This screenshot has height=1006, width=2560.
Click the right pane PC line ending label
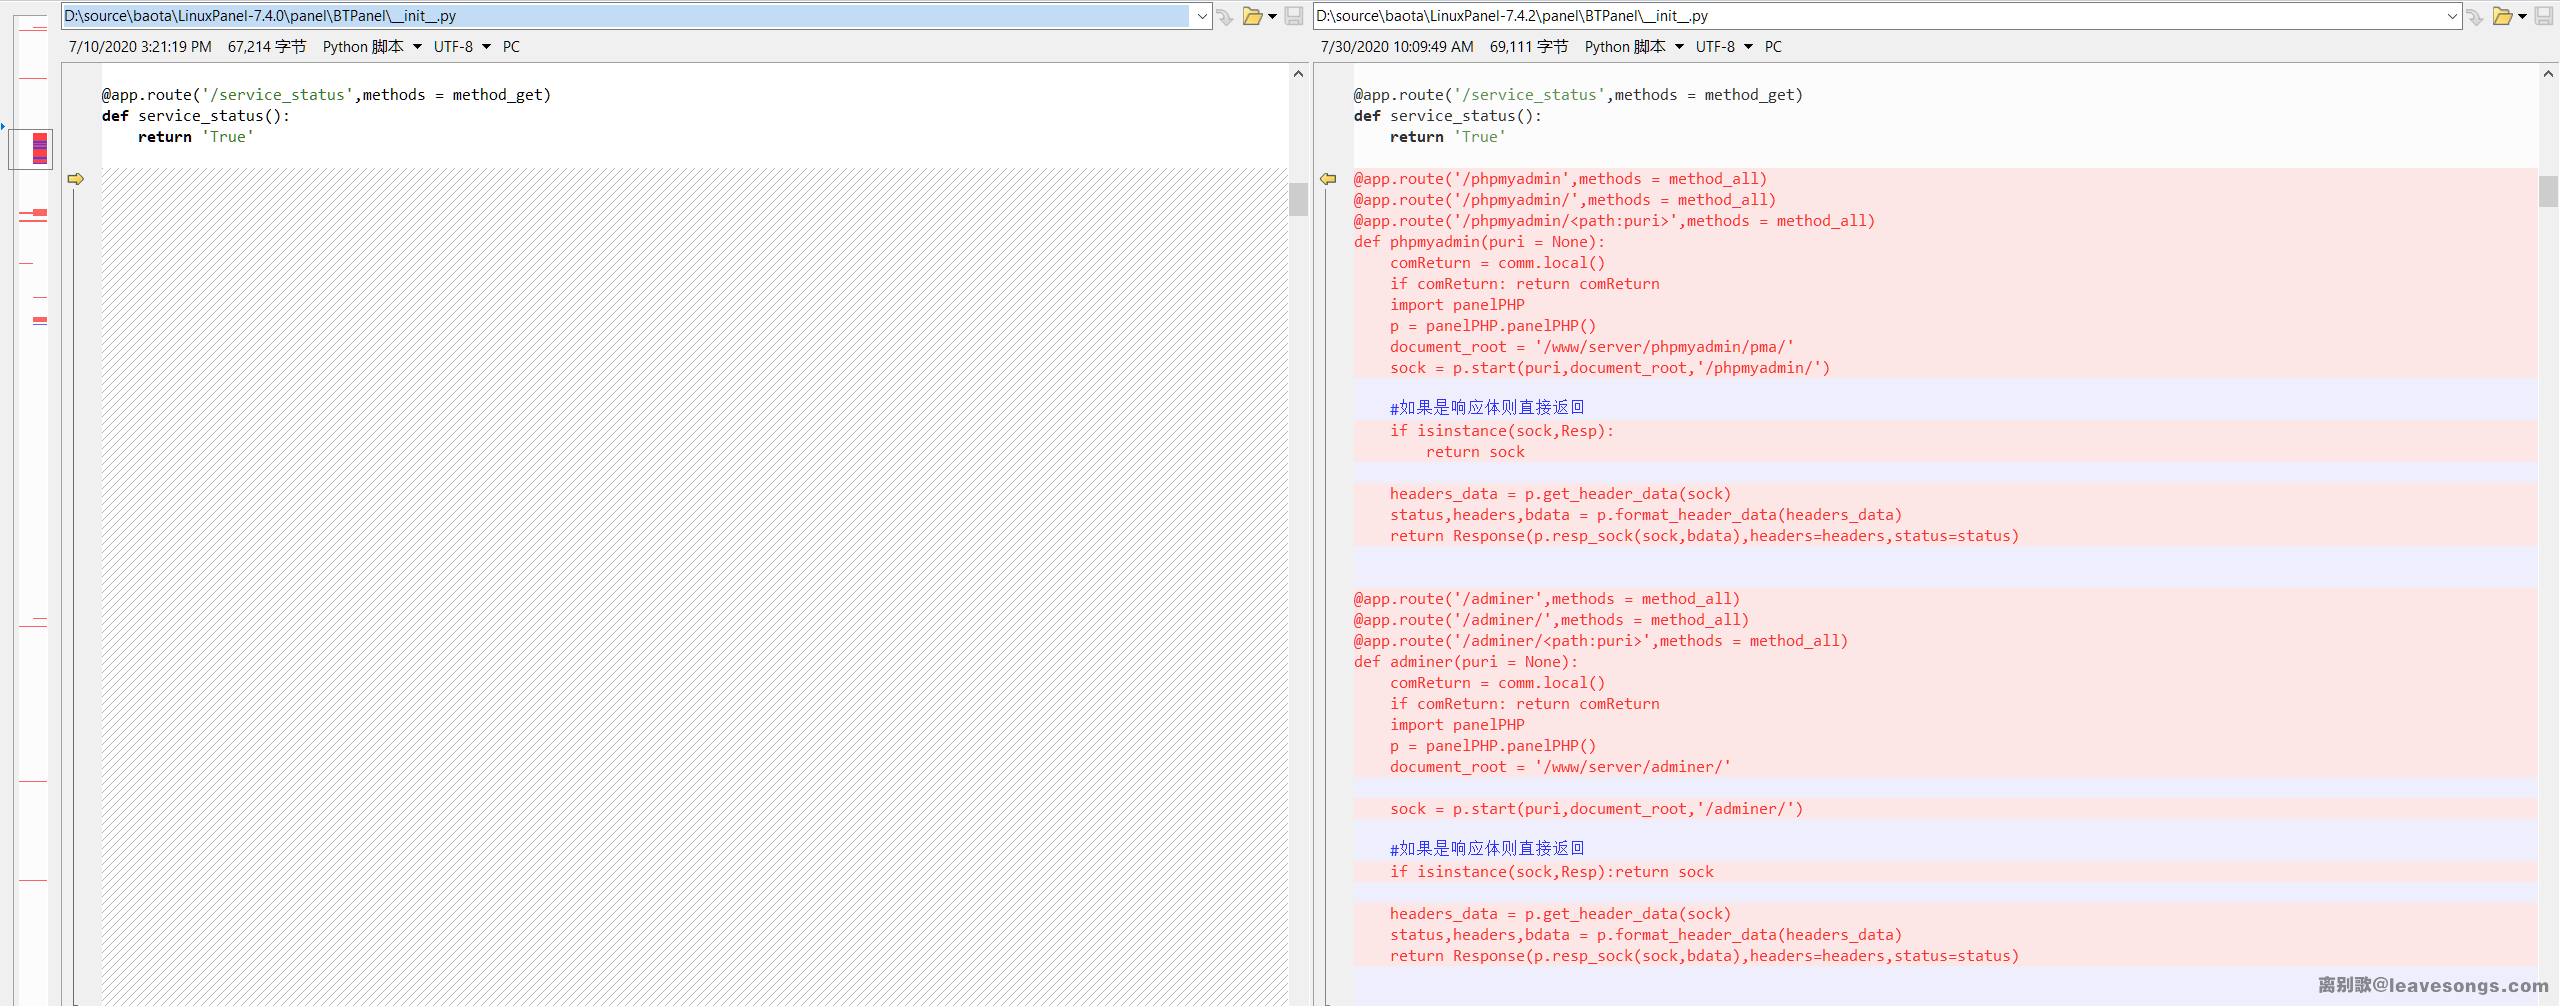pos(1773,47)
